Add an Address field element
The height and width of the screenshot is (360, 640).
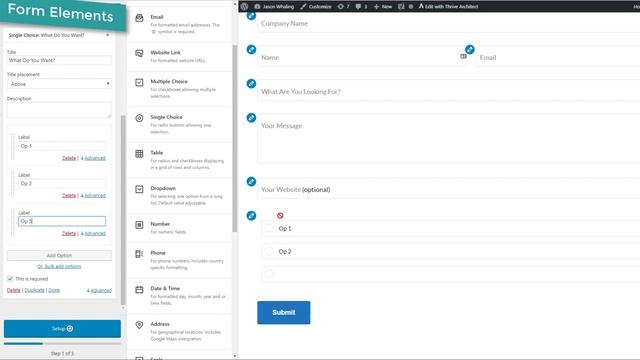tap(180, 331)
